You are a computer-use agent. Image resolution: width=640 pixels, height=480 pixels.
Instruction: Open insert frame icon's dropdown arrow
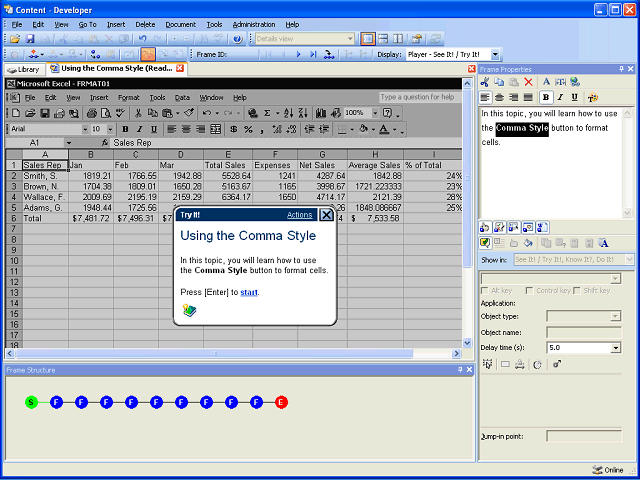[42, 54]
